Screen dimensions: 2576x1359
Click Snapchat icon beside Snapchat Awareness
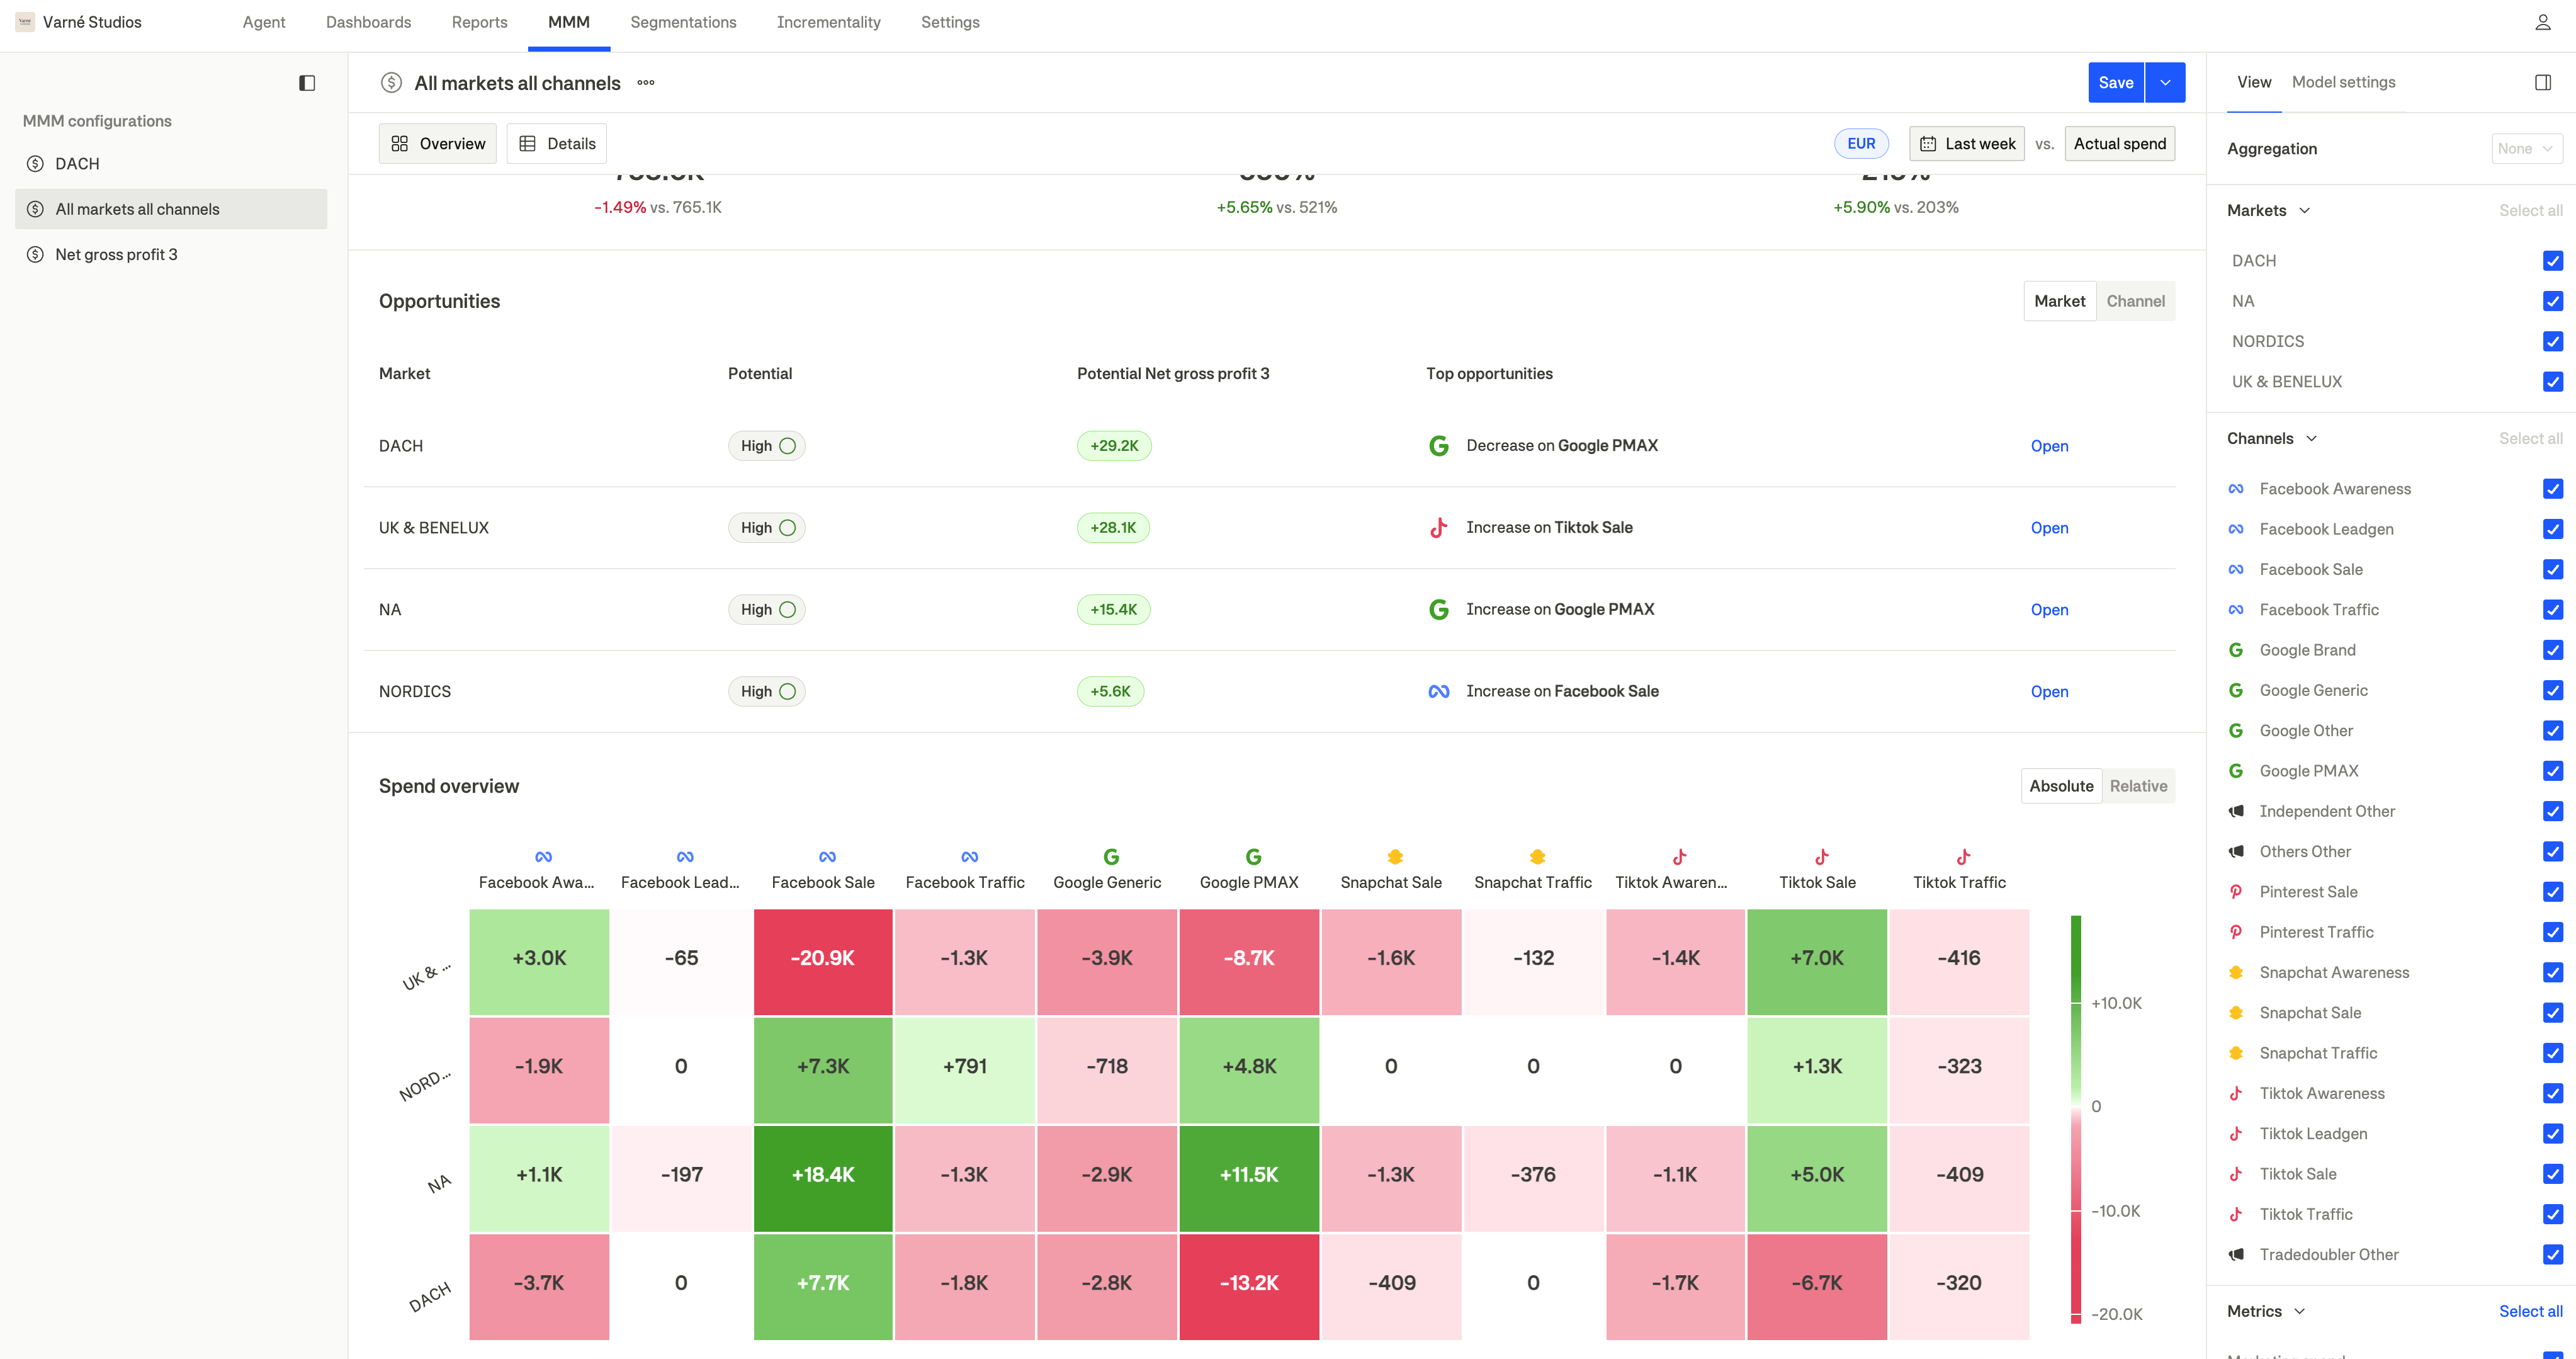[2235, 972]
